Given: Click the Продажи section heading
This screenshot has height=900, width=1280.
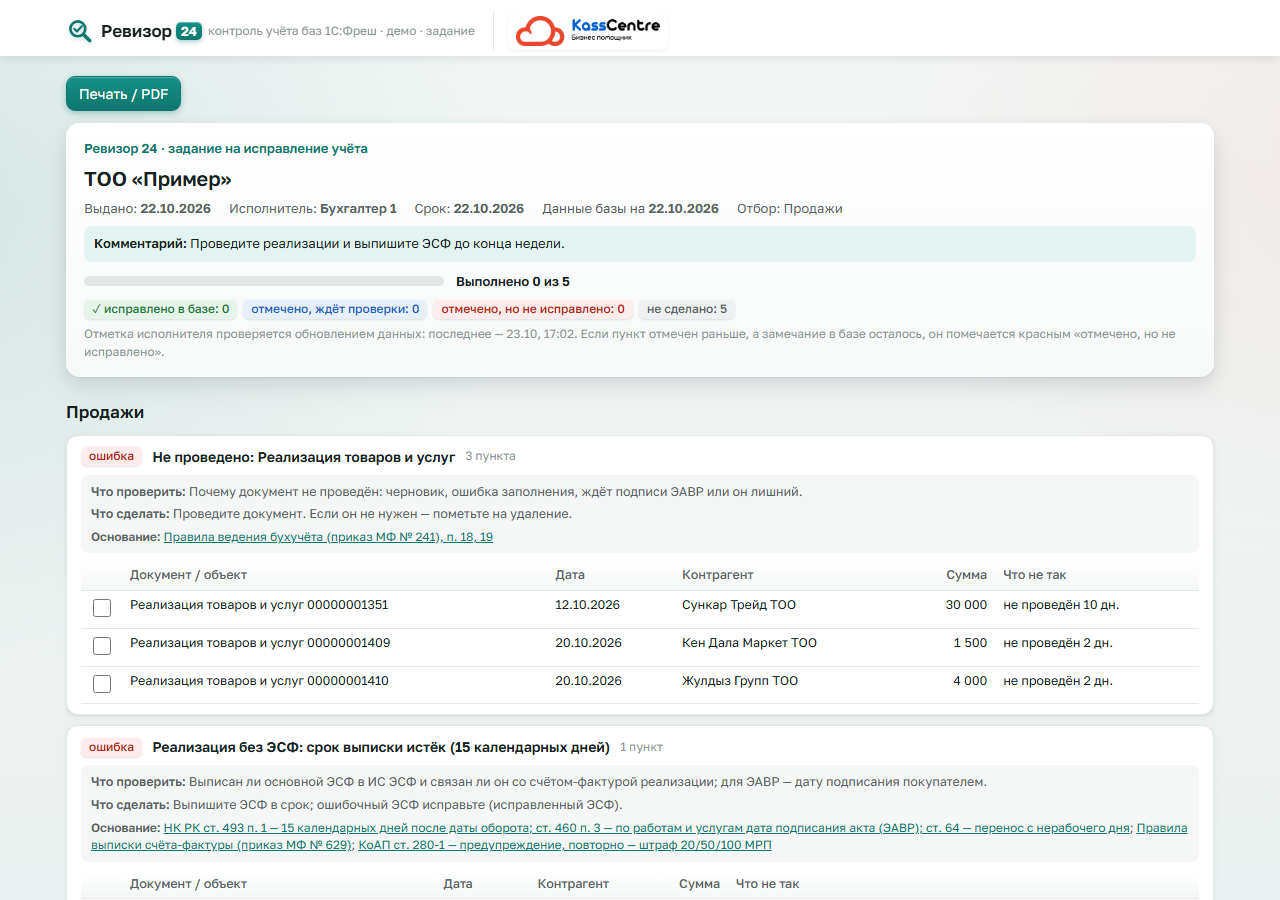Looking at the screenshot, I should tap(105, 412).
